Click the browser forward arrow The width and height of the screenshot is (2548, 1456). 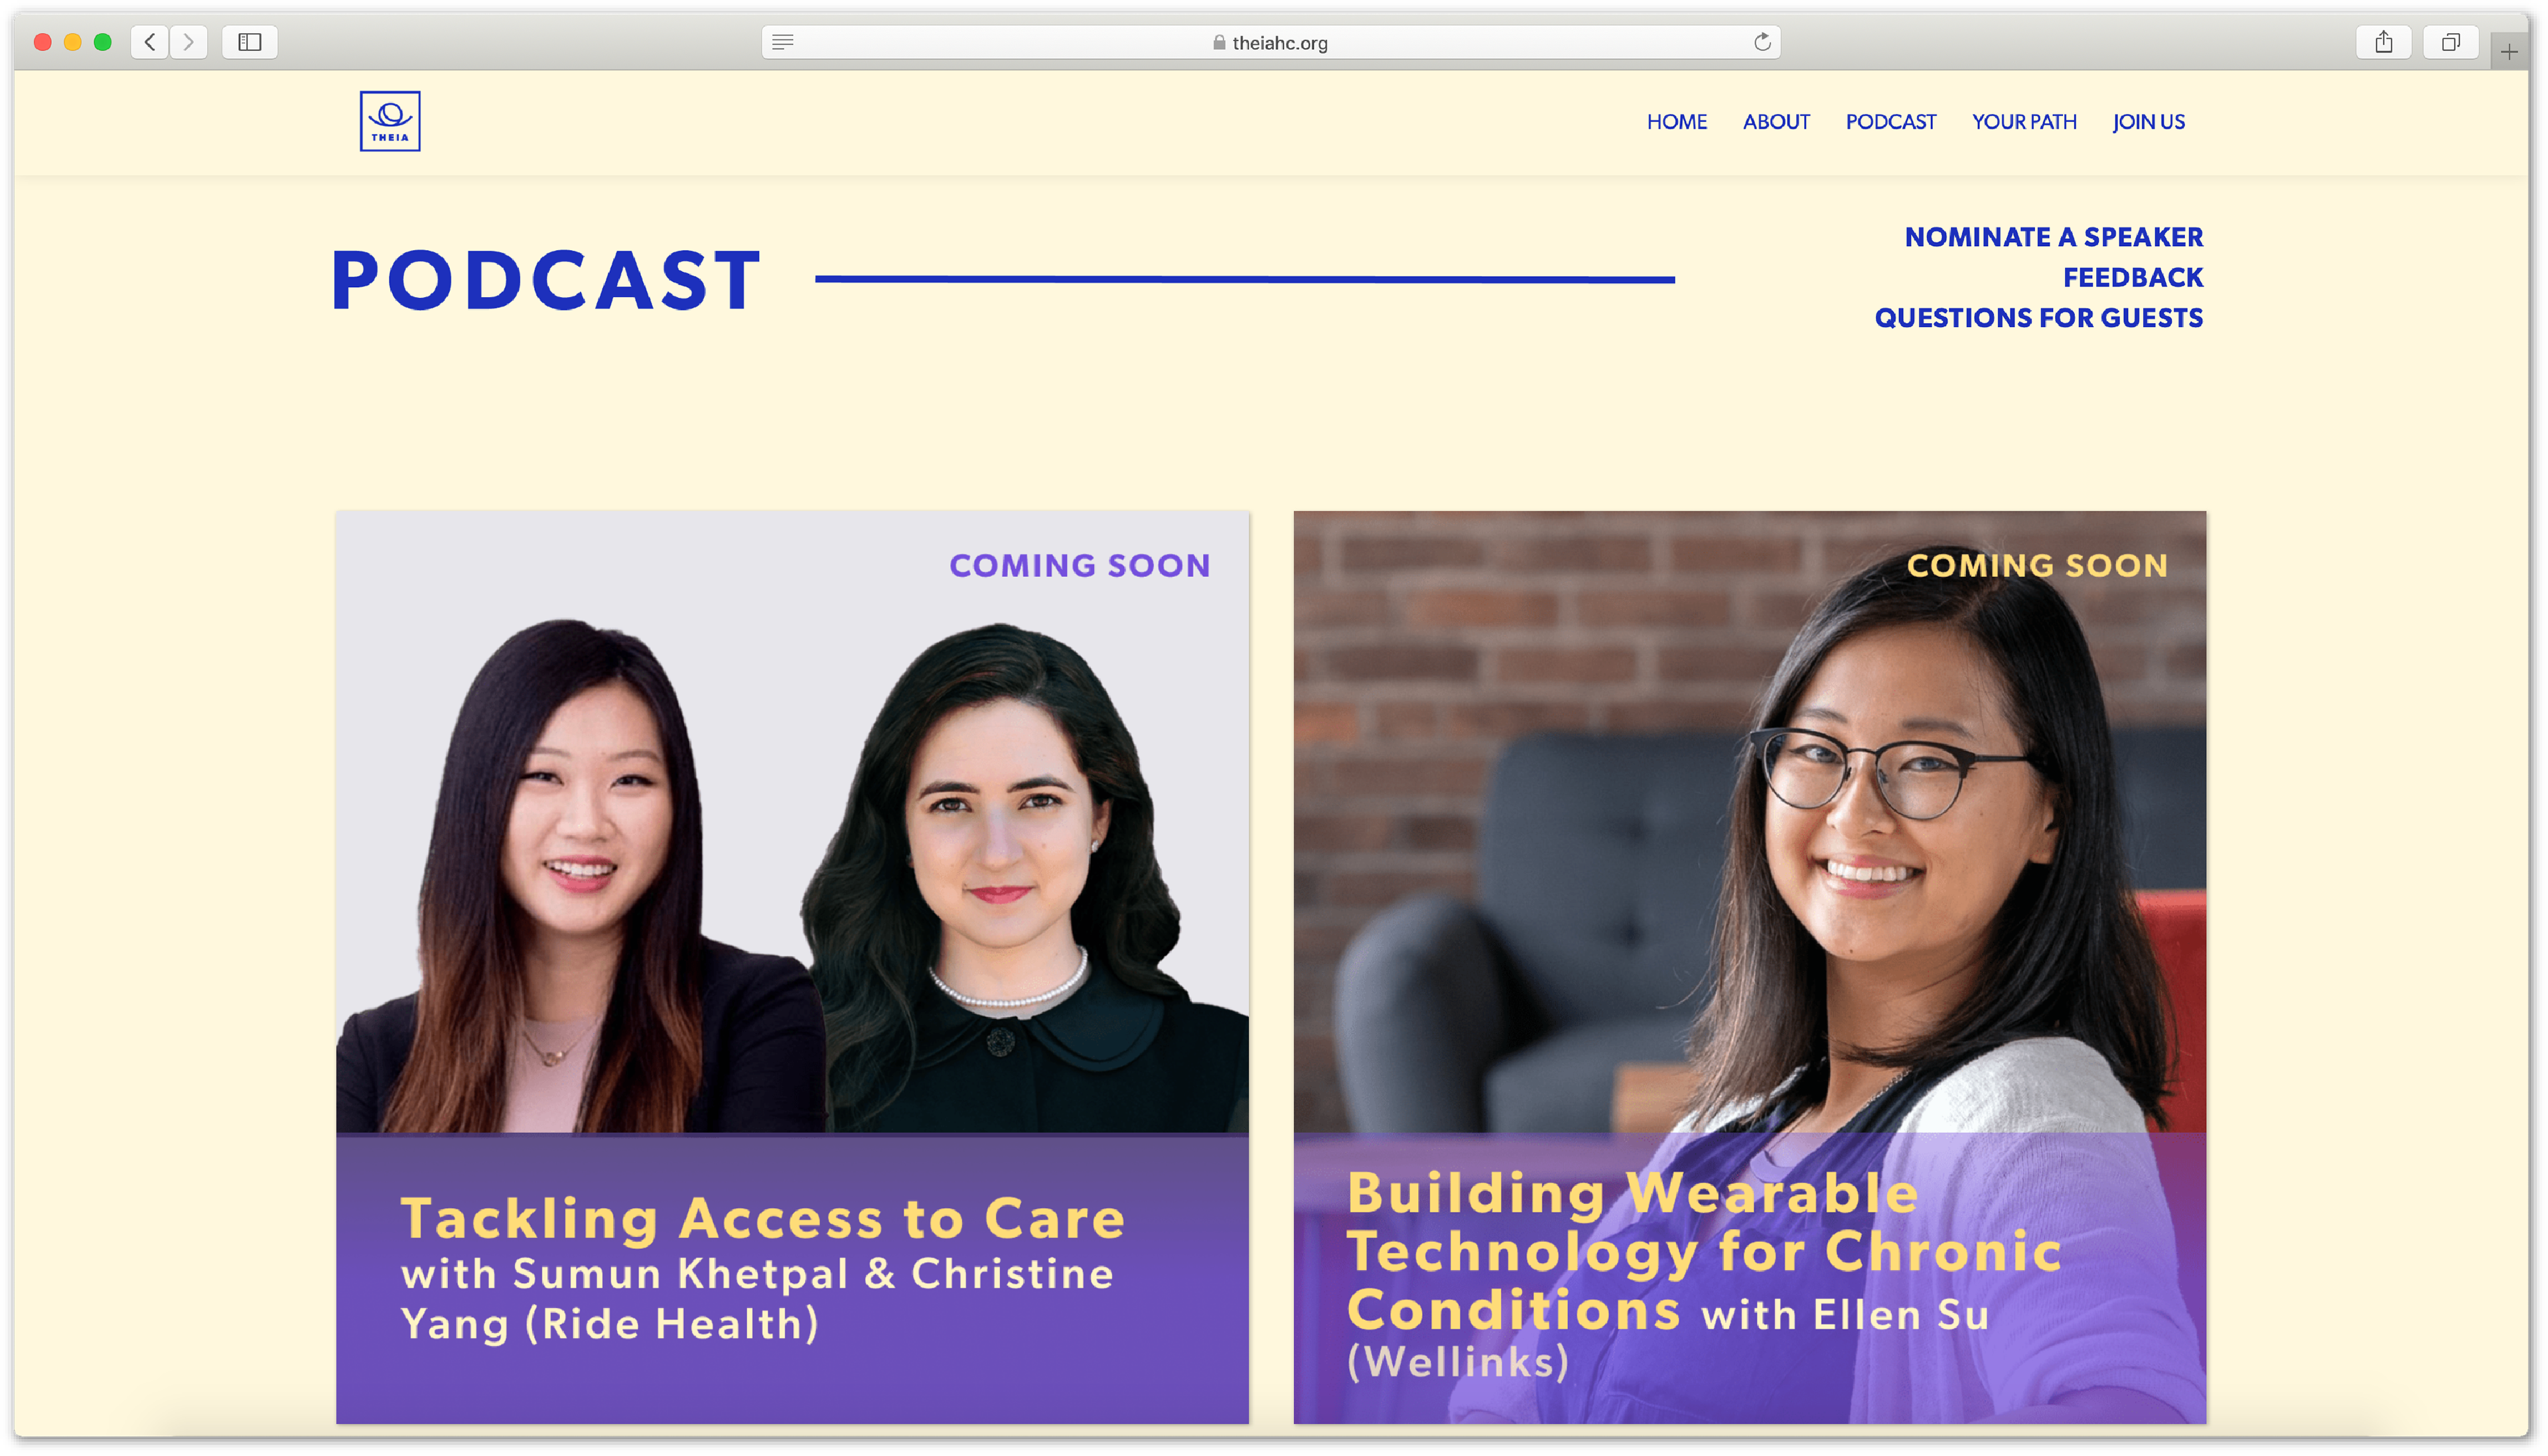[x=189, y=42]
